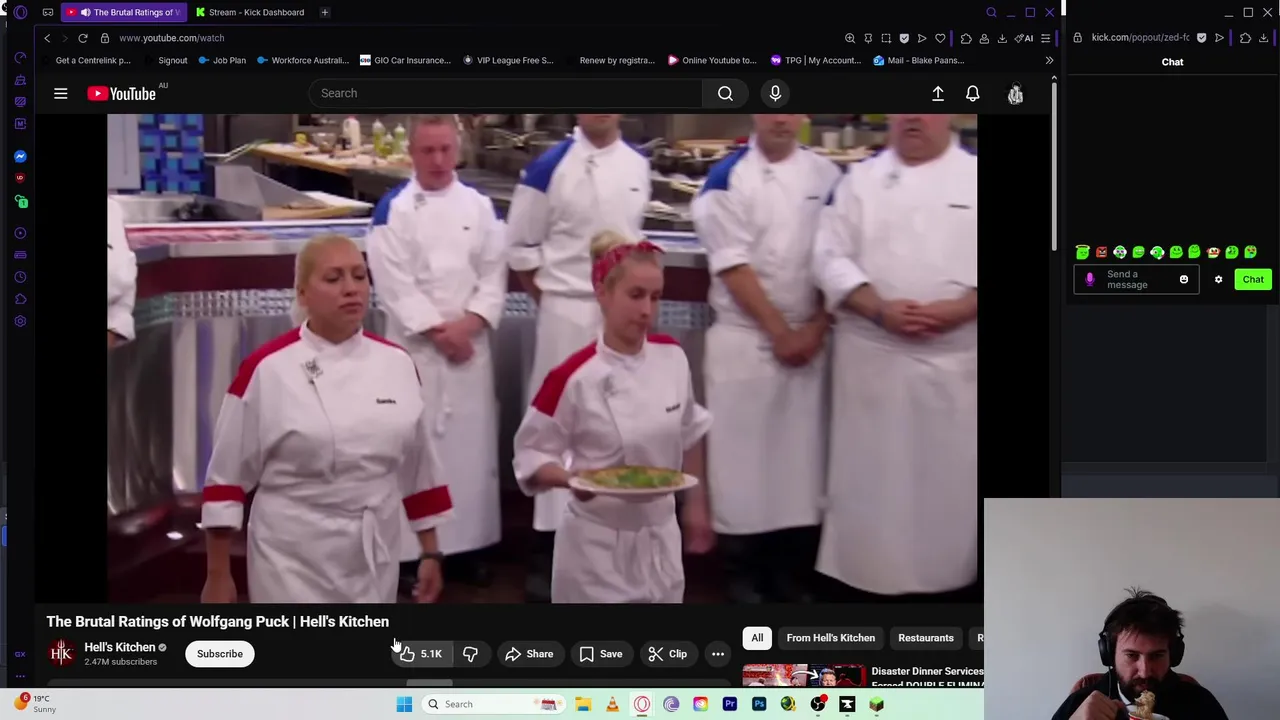
Task: Click the video title text
Action: coord(217,621)
